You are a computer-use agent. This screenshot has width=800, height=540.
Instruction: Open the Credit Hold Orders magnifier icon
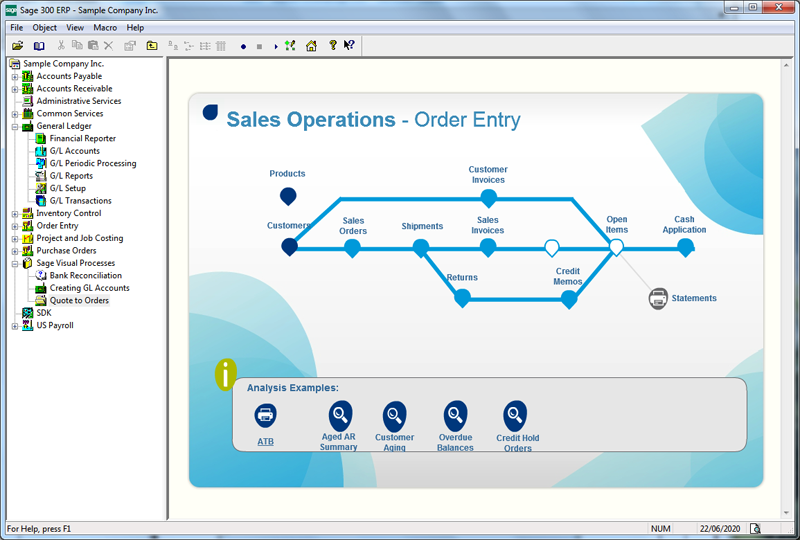pyautogui.click(x=515, y=415)
